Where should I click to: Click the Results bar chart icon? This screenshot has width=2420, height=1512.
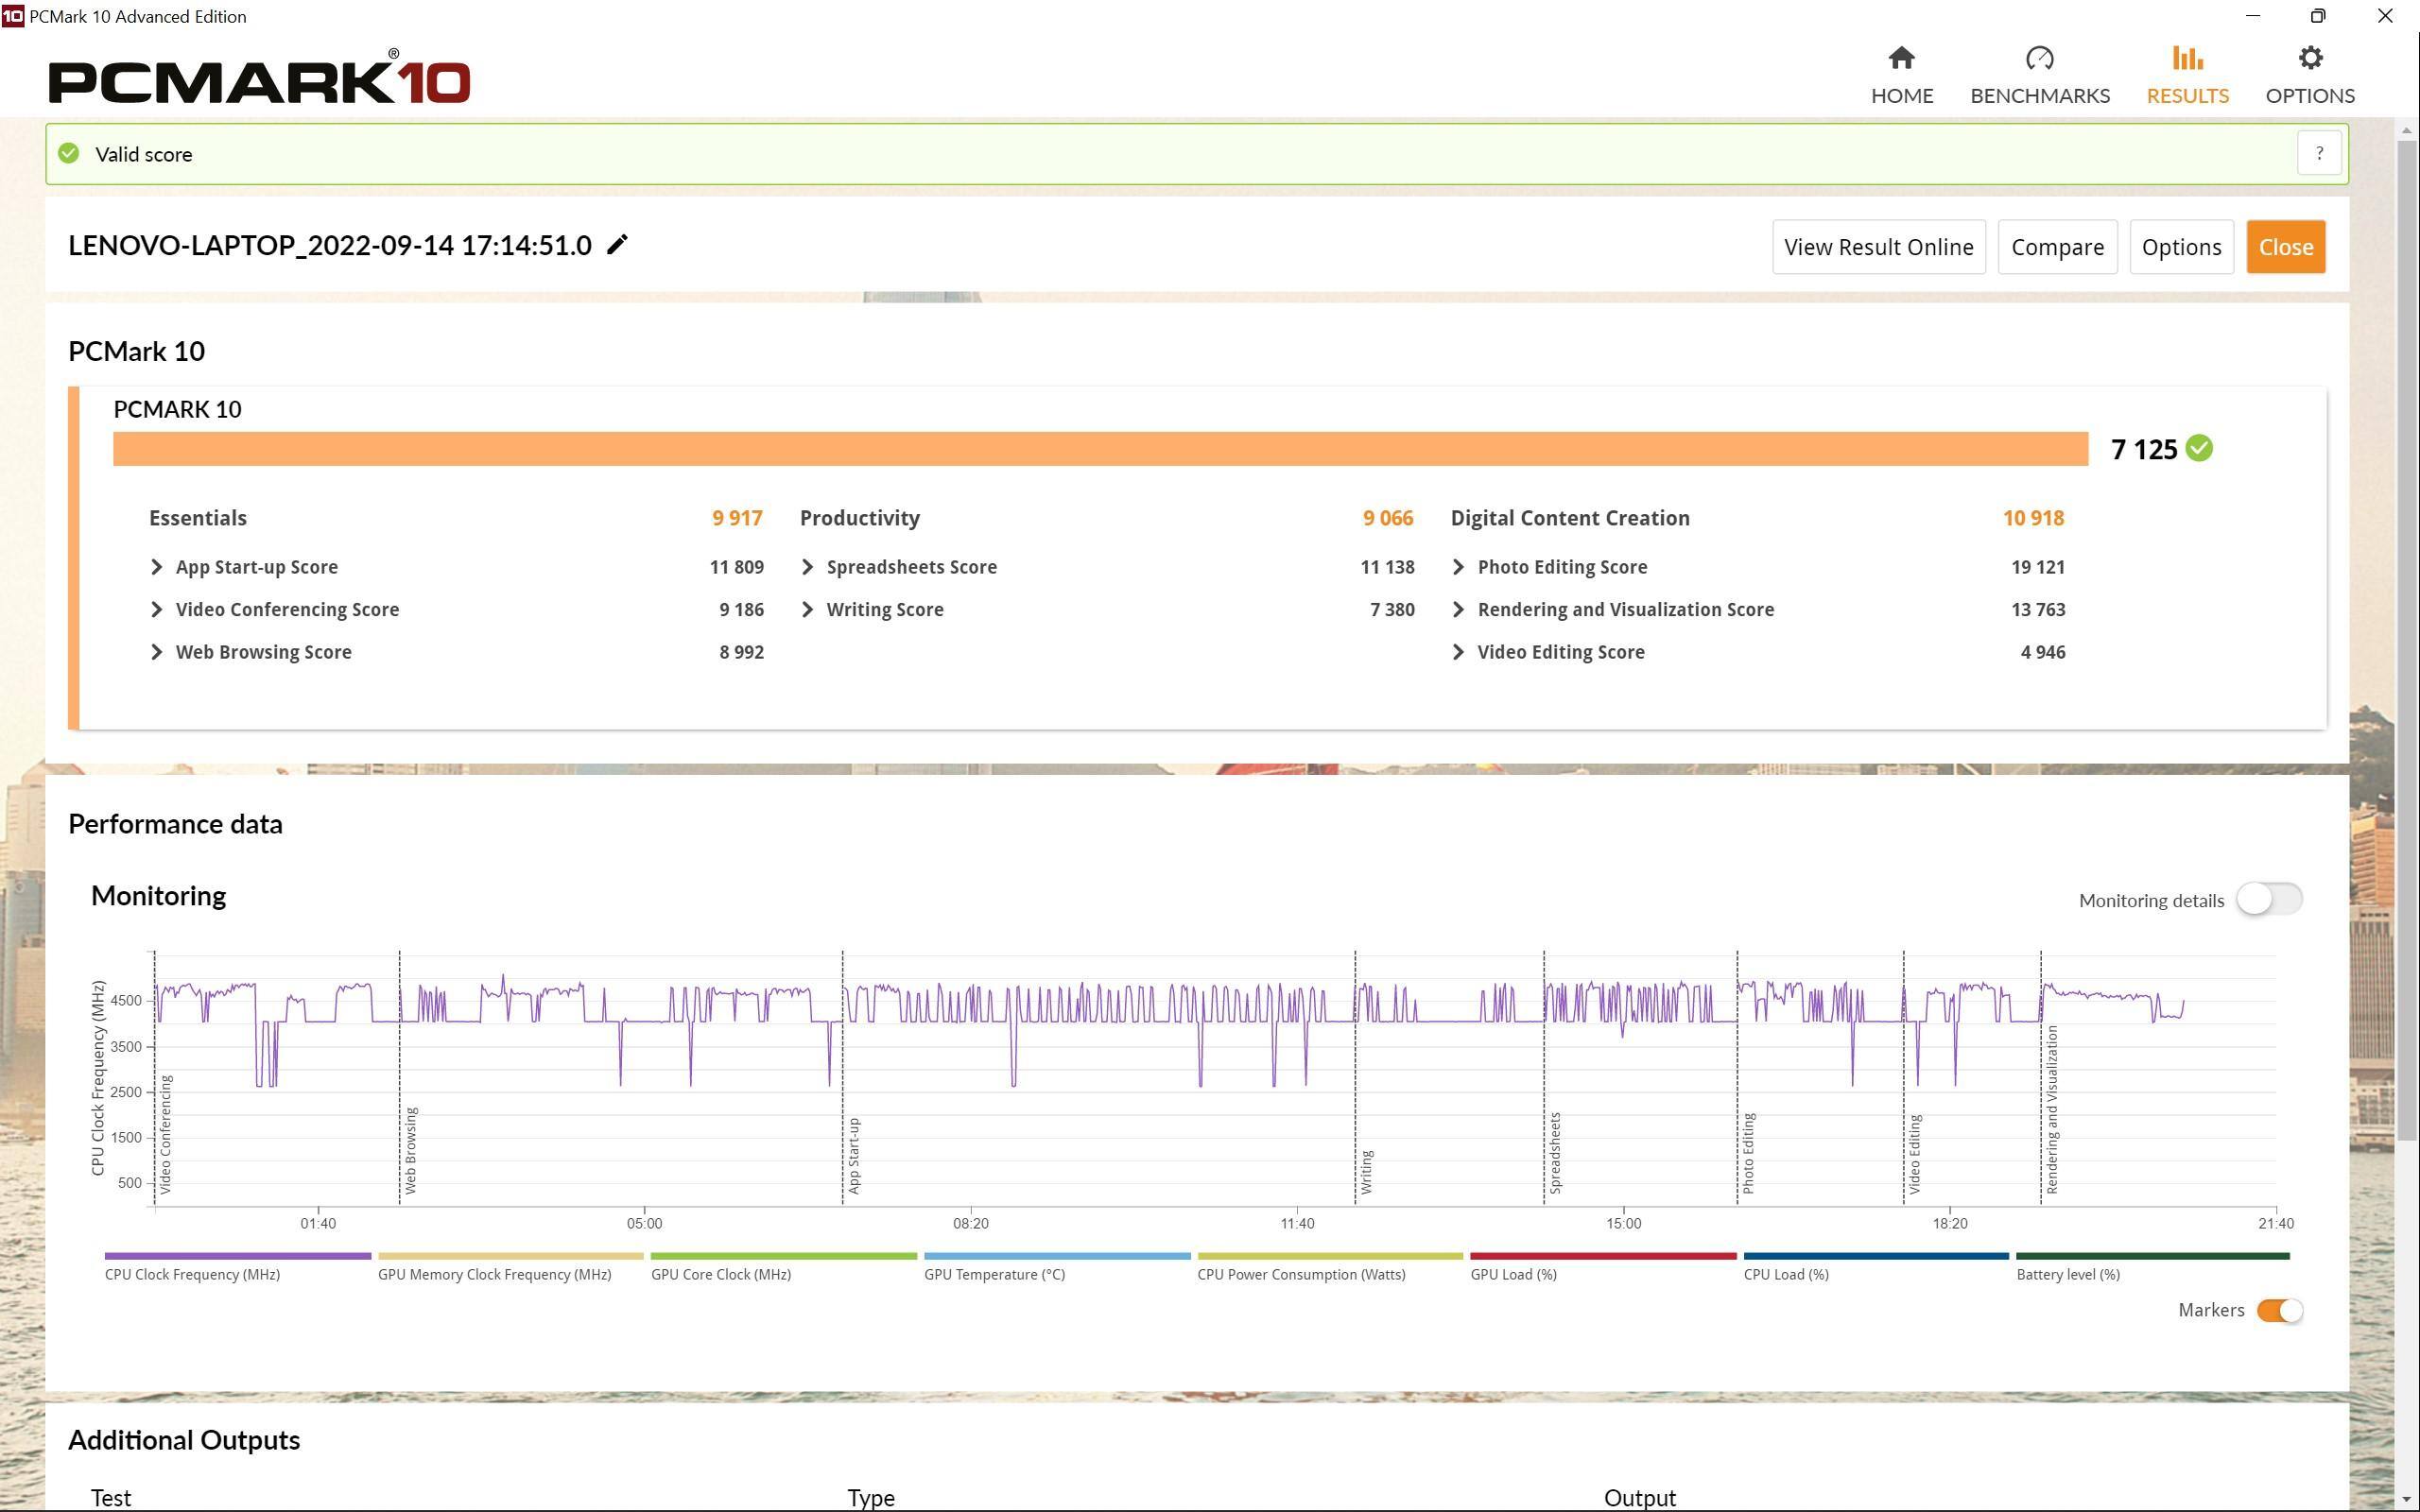pos(2187,58)
